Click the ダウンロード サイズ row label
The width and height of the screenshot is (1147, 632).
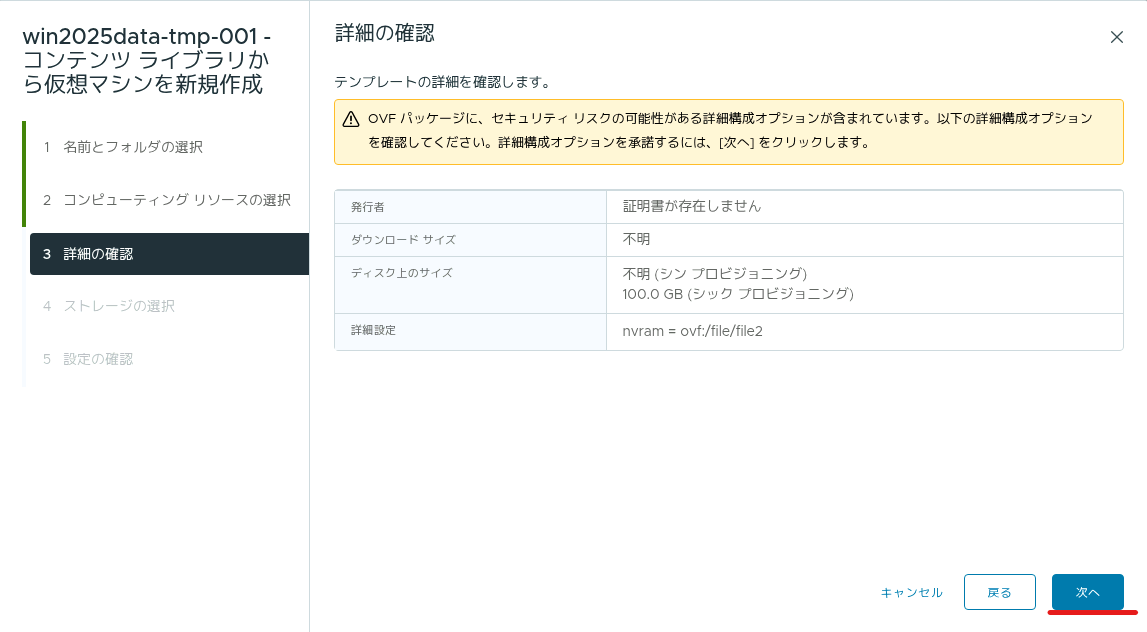coord(403,240)
